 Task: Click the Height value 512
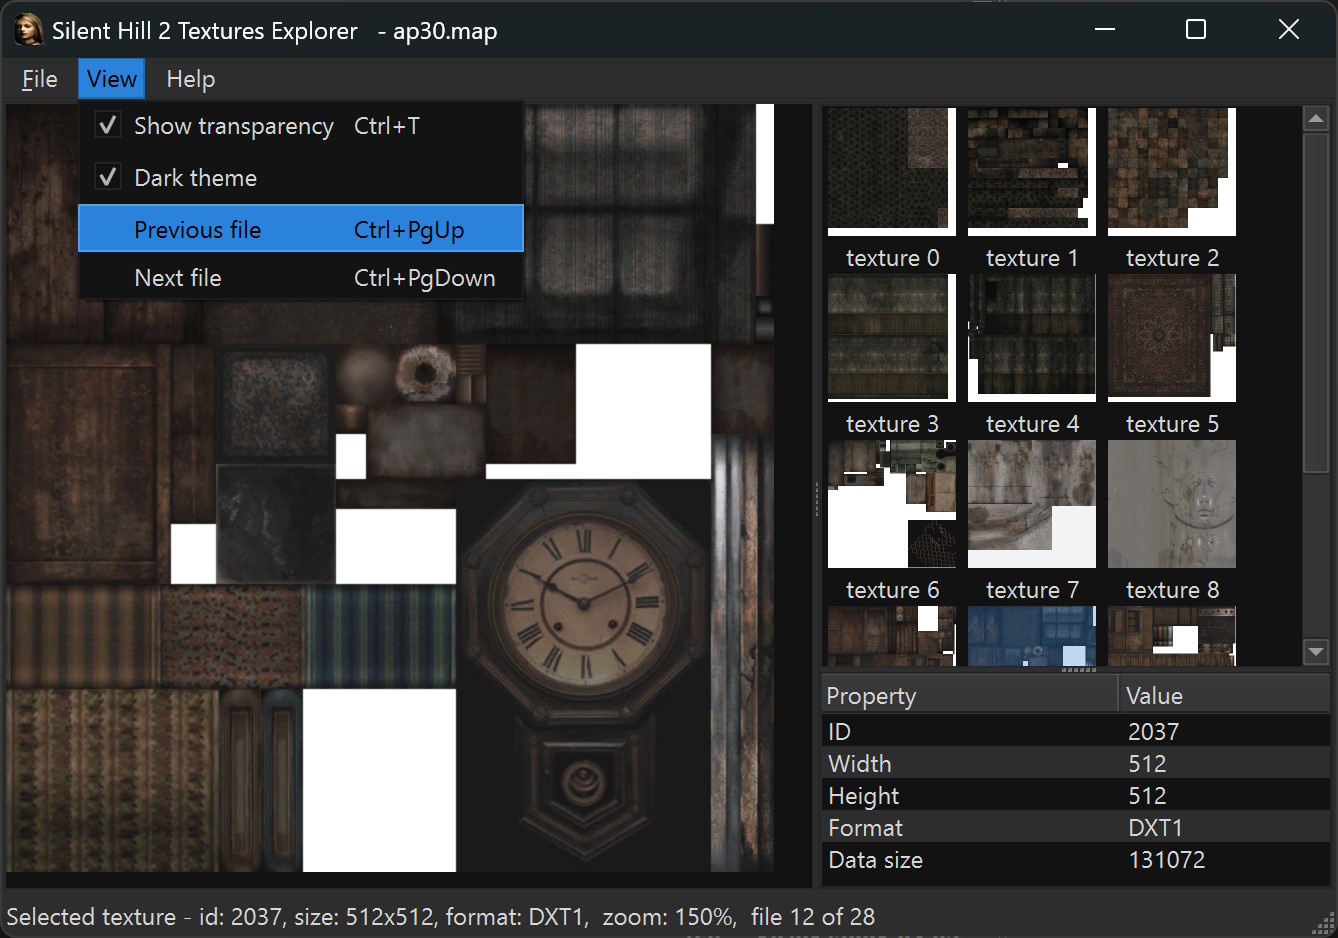(1147, 796)
